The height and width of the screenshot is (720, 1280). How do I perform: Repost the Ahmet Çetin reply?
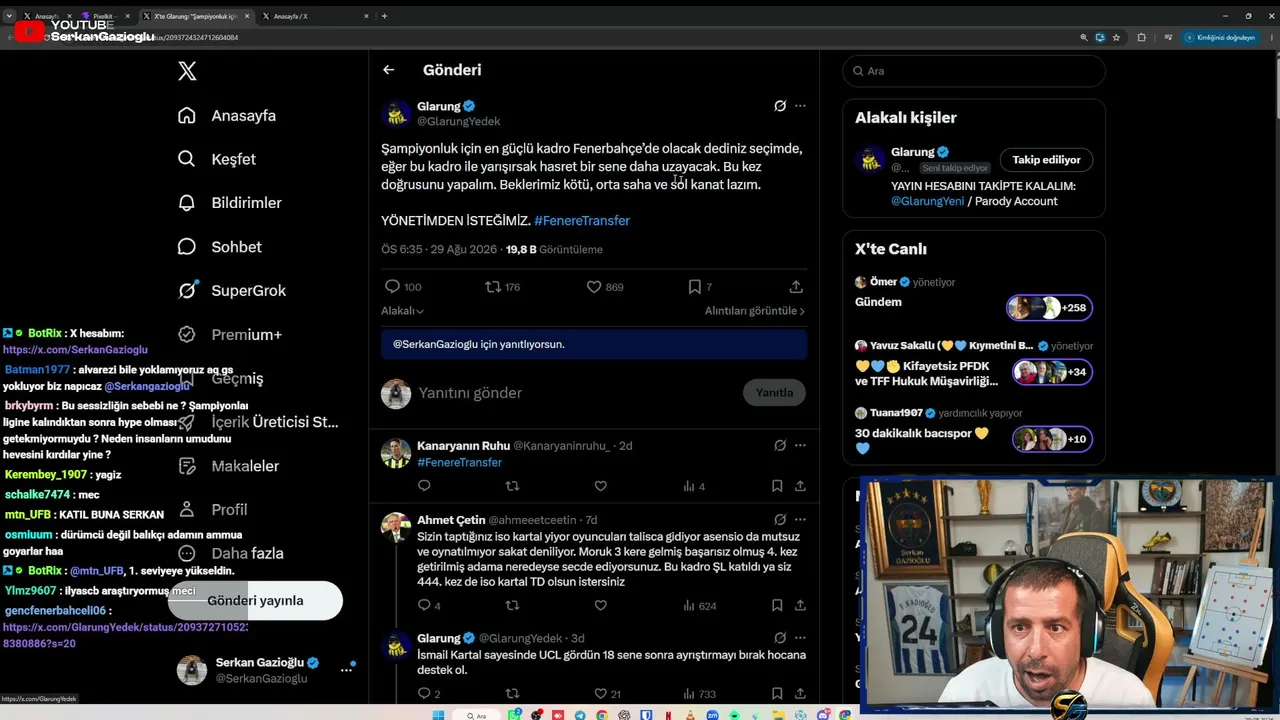[x=512, y=605]
